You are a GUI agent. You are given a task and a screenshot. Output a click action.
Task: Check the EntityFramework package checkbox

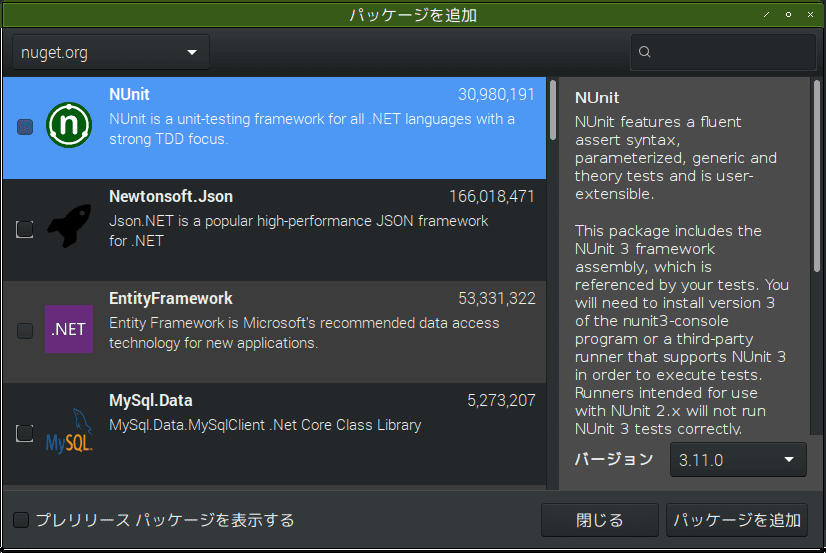(x=25, y=331)
